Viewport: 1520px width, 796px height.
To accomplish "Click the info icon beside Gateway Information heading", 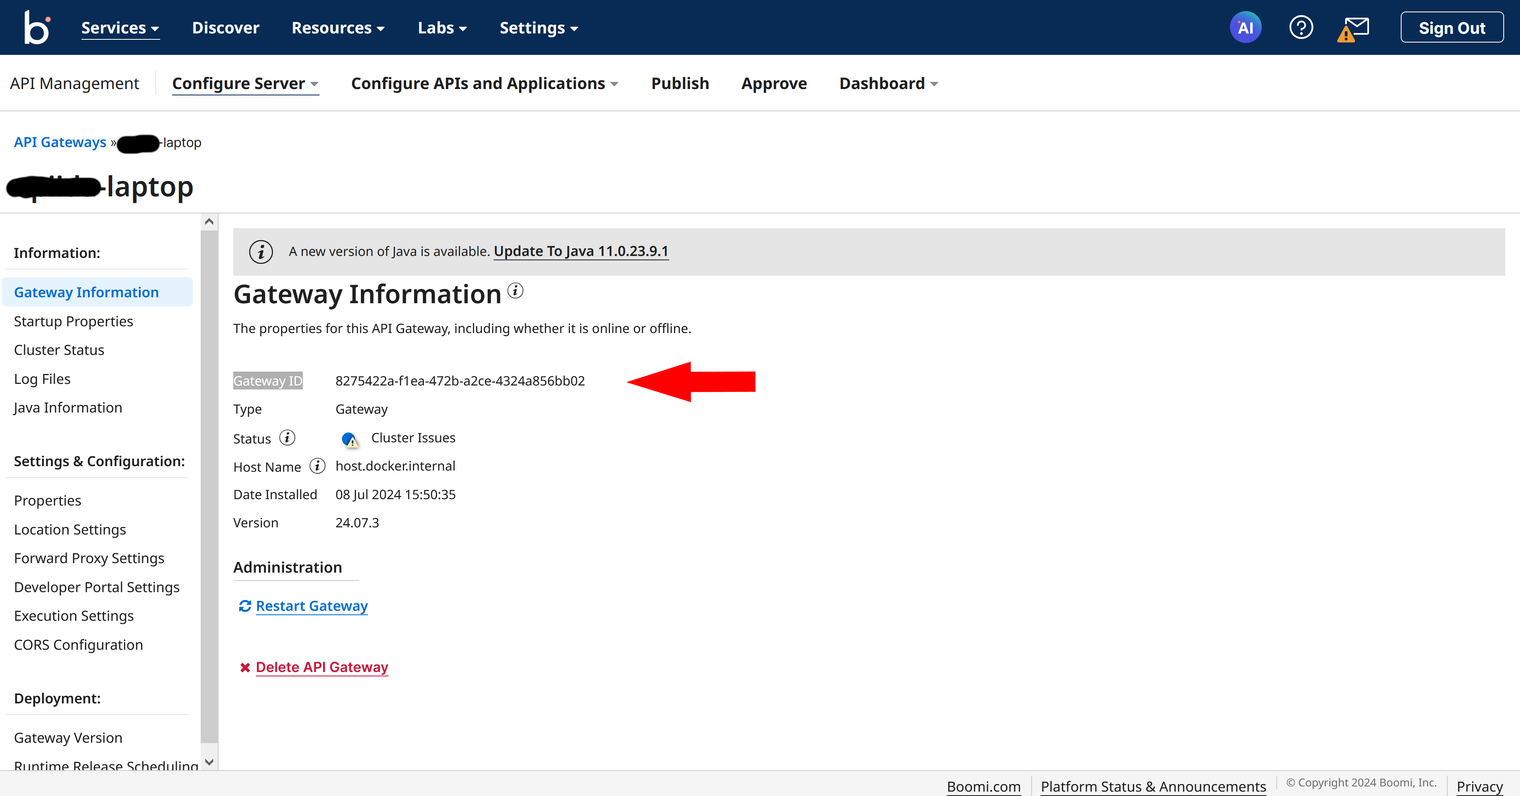I will click(x=515, y=290).
